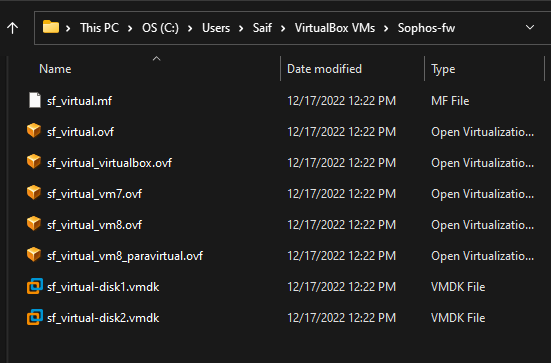
Task: Jump to VirtualBox VMs breadcrumb folder
Action: pos(335,28)
